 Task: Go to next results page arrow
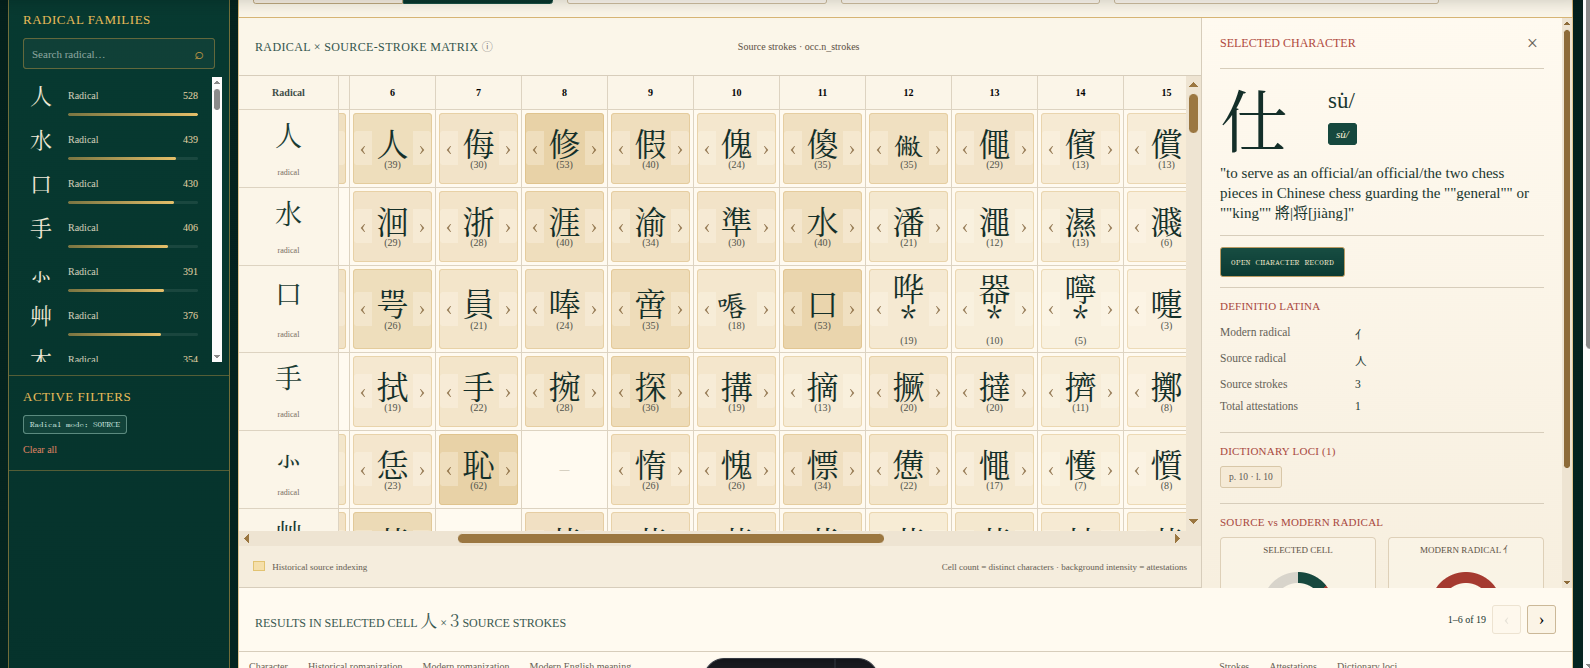pyautogui.click(x=1541, y=620)
